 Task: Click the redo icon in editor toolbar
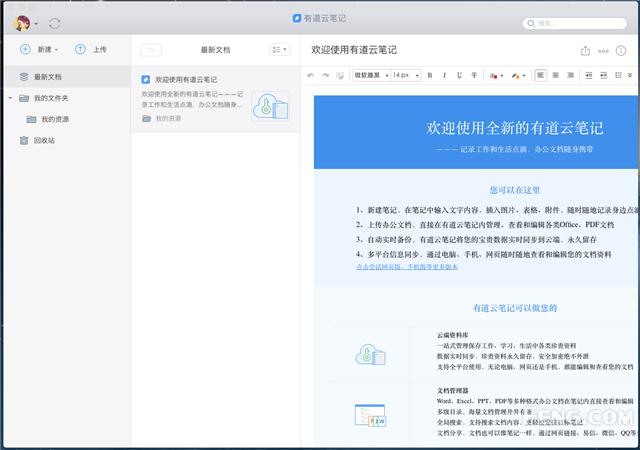[325, 75]
